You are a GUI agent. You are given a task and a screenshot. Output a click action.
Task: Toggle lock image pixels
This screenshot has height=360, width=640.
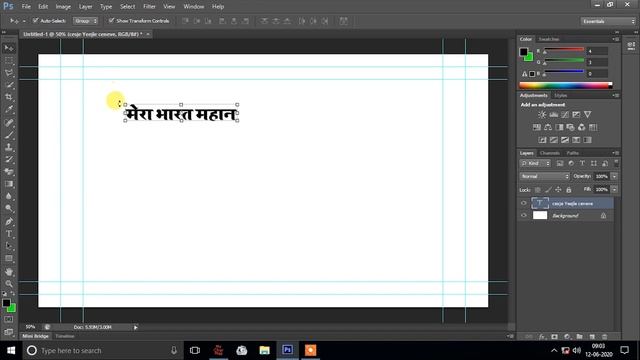click(548, 190)
